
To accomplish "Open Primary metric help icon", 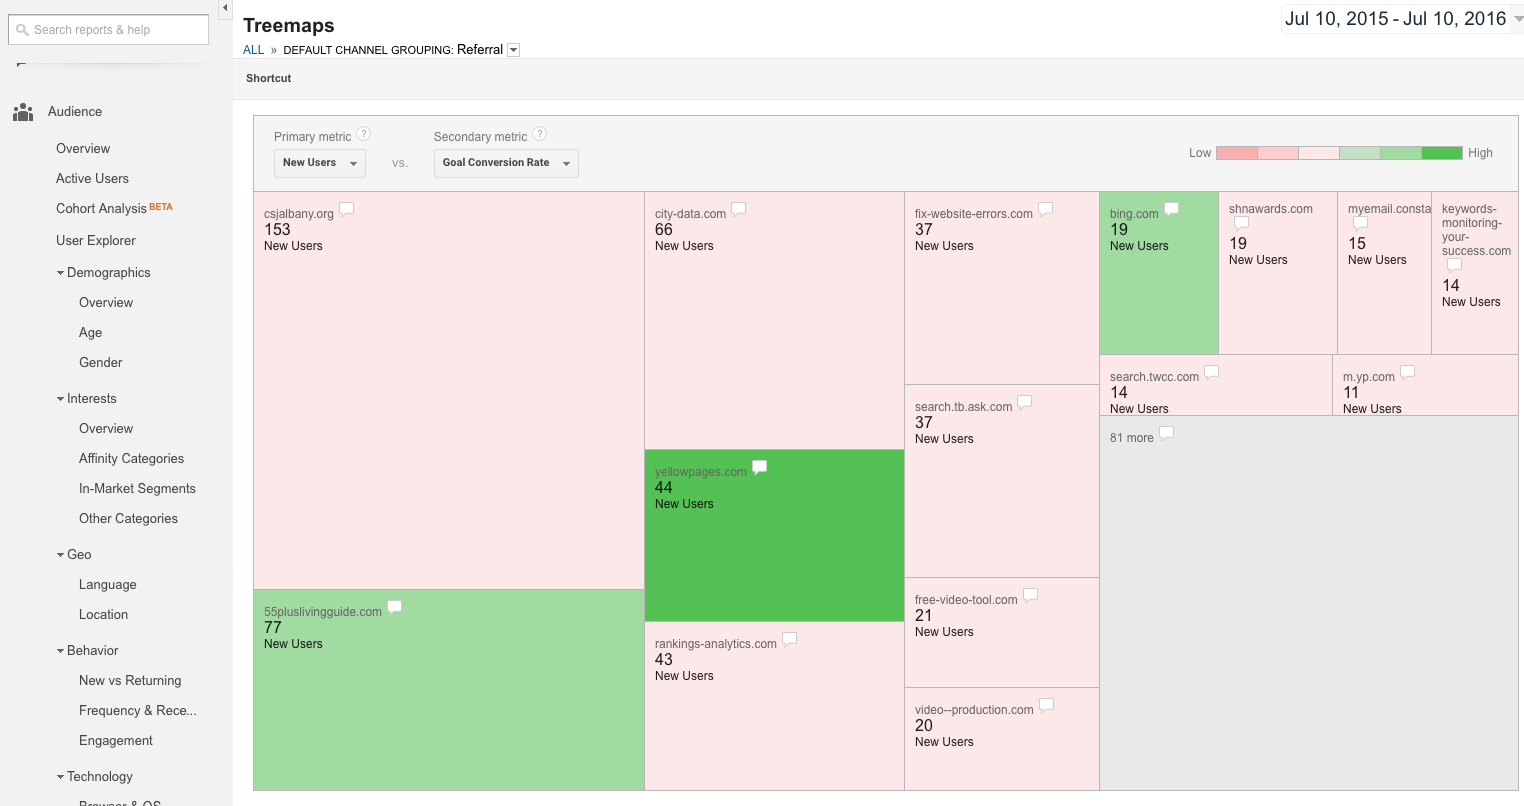I will 364,134.
